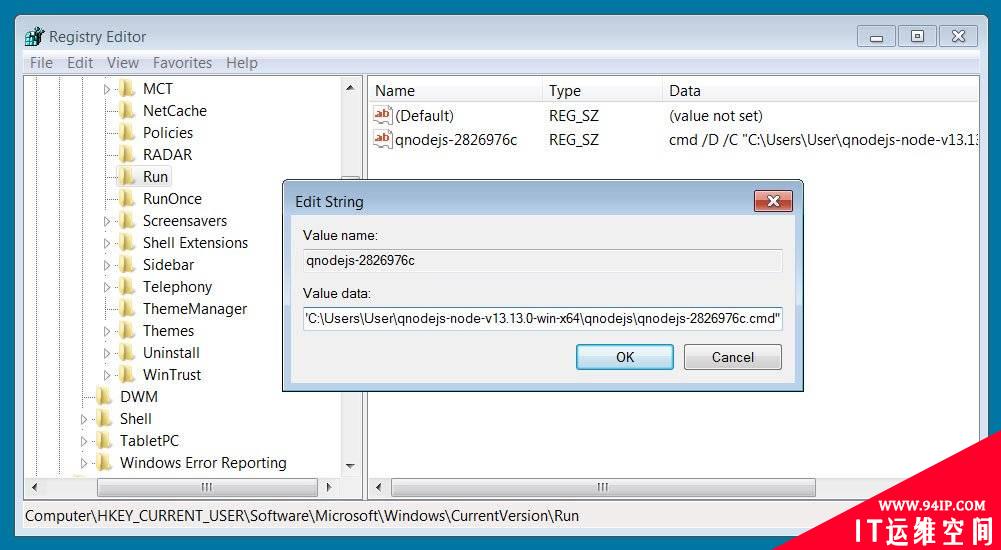Click the Value name field

[543, 260]
